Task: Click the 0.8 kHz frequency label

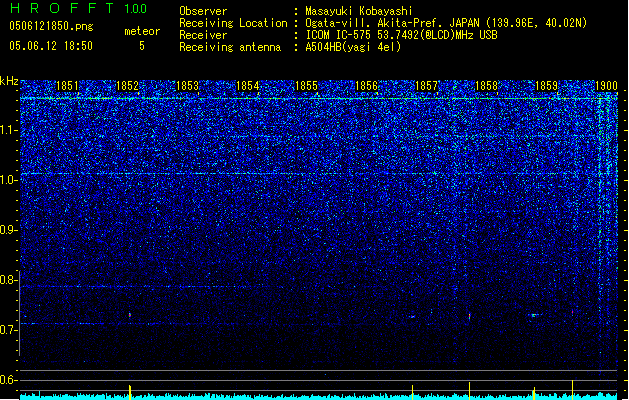Action: 9,280
